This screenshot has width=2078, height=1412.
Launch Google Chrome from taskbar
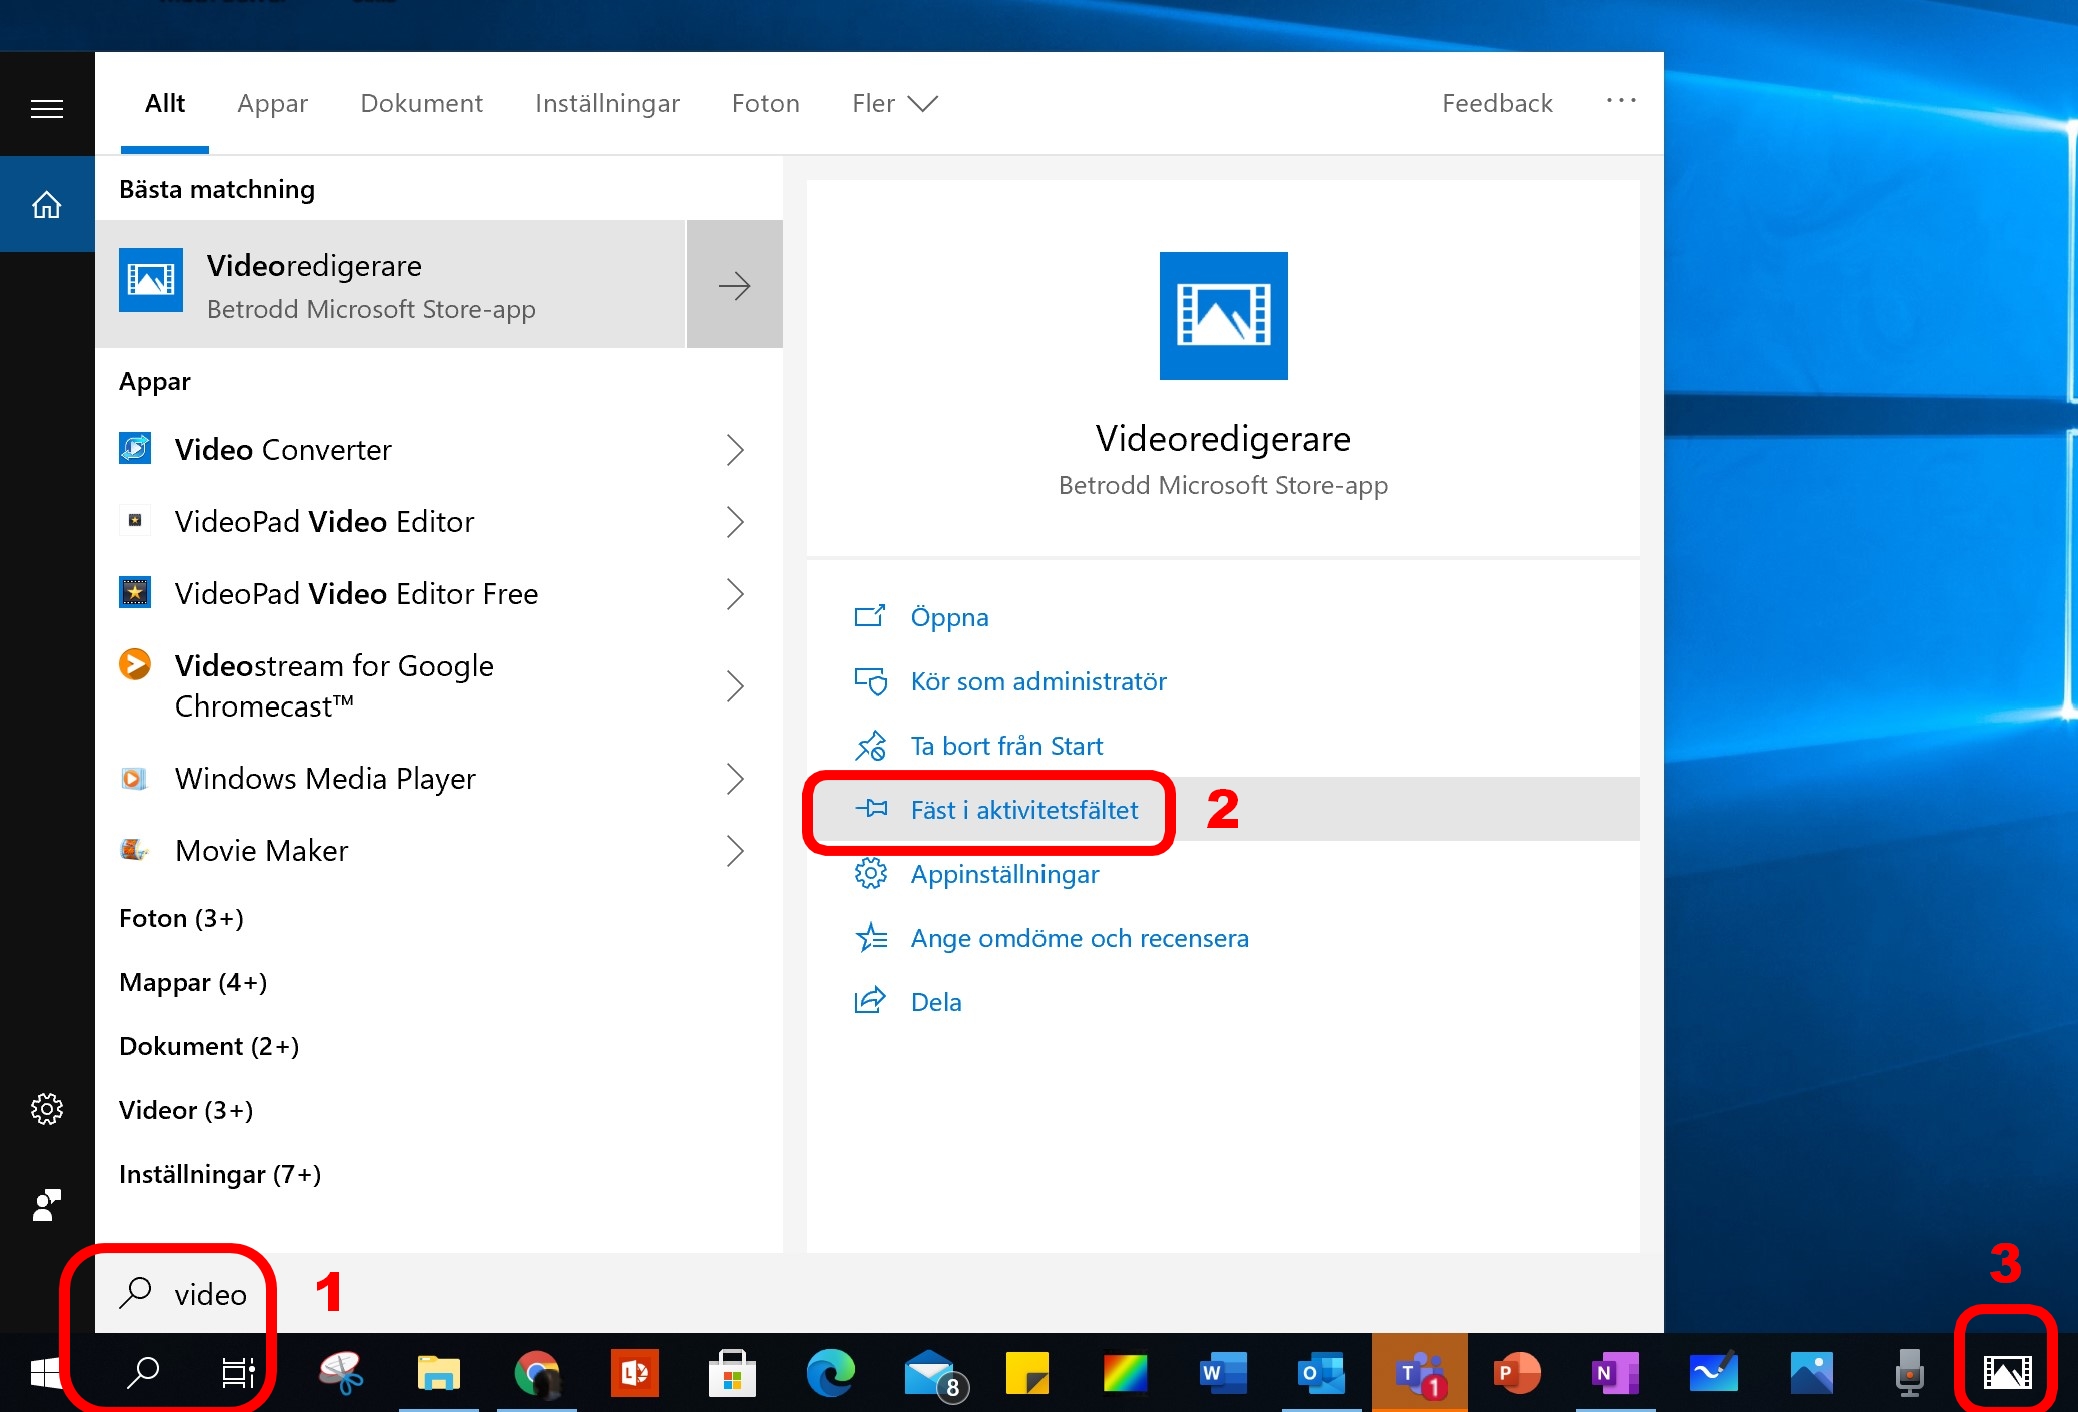click(537, 1372)
